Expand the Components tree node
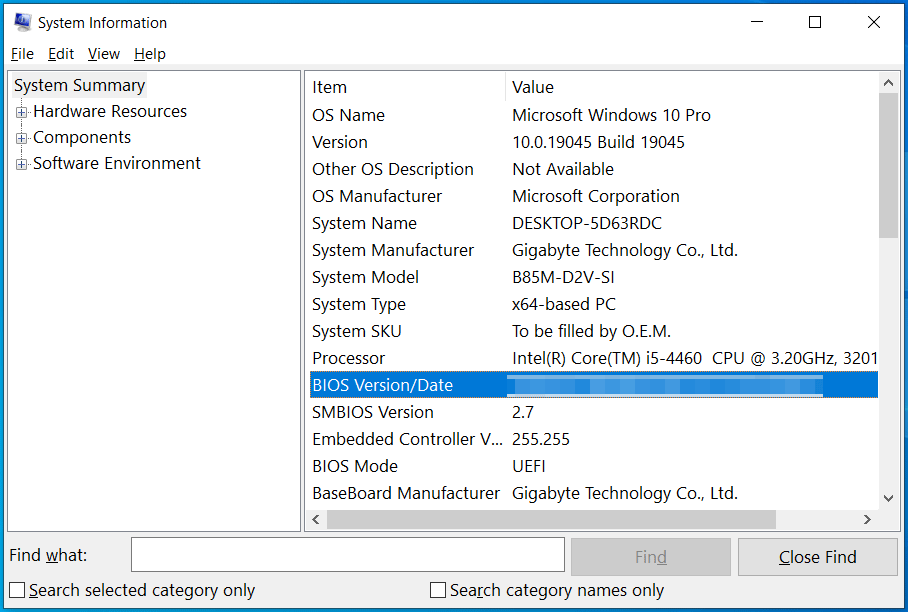This screenshot has height=612, width=908. 21,137
